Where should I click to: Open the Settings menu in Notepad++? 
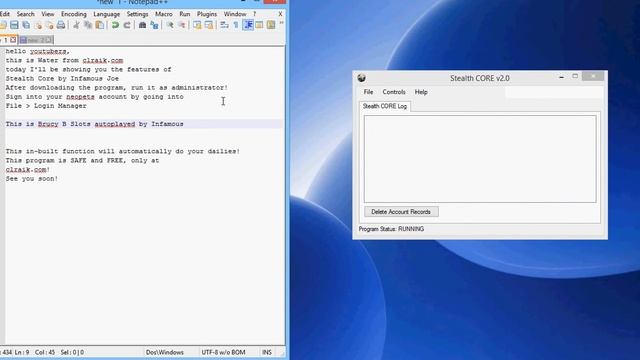point(138,14)
